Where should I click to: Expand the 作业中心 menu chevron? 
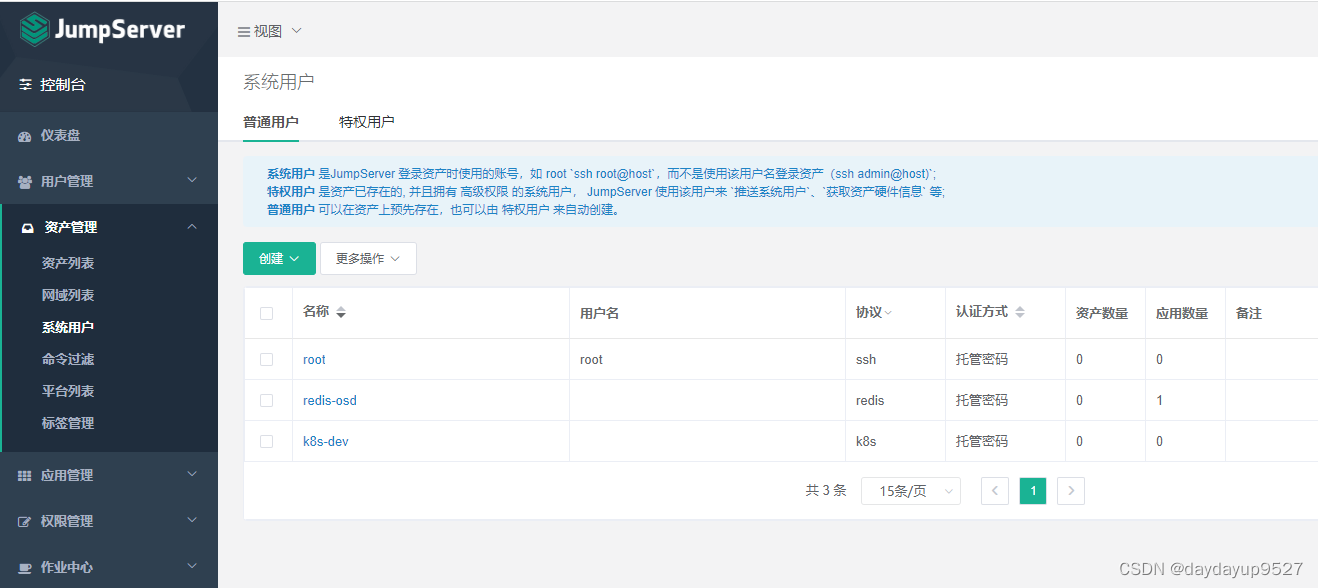tap(193, 567)
